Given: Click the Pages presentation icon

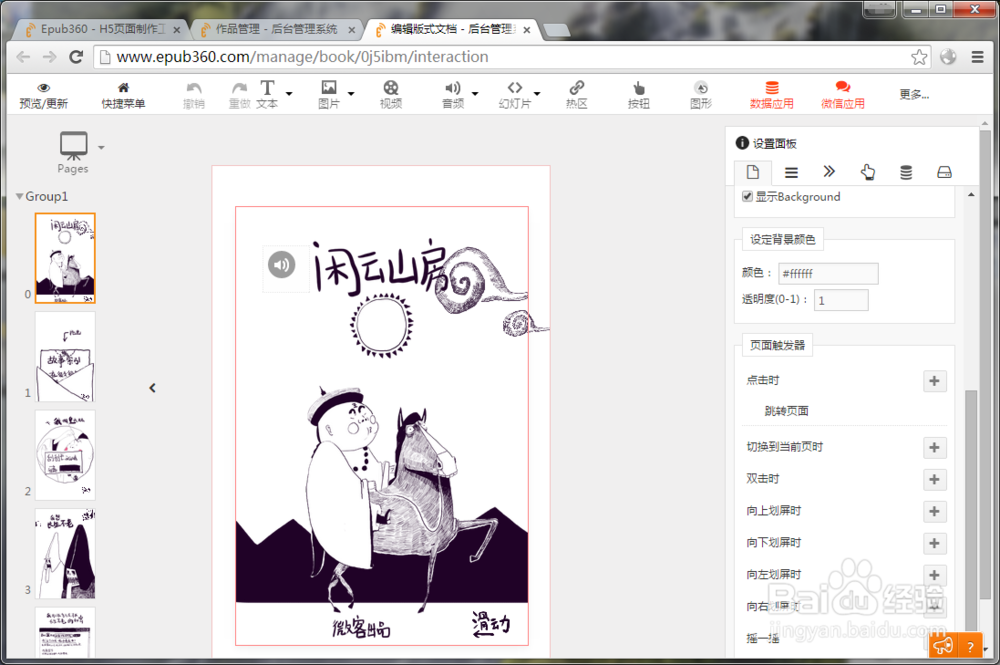Looking at the screenshot, I should point(73,145).
